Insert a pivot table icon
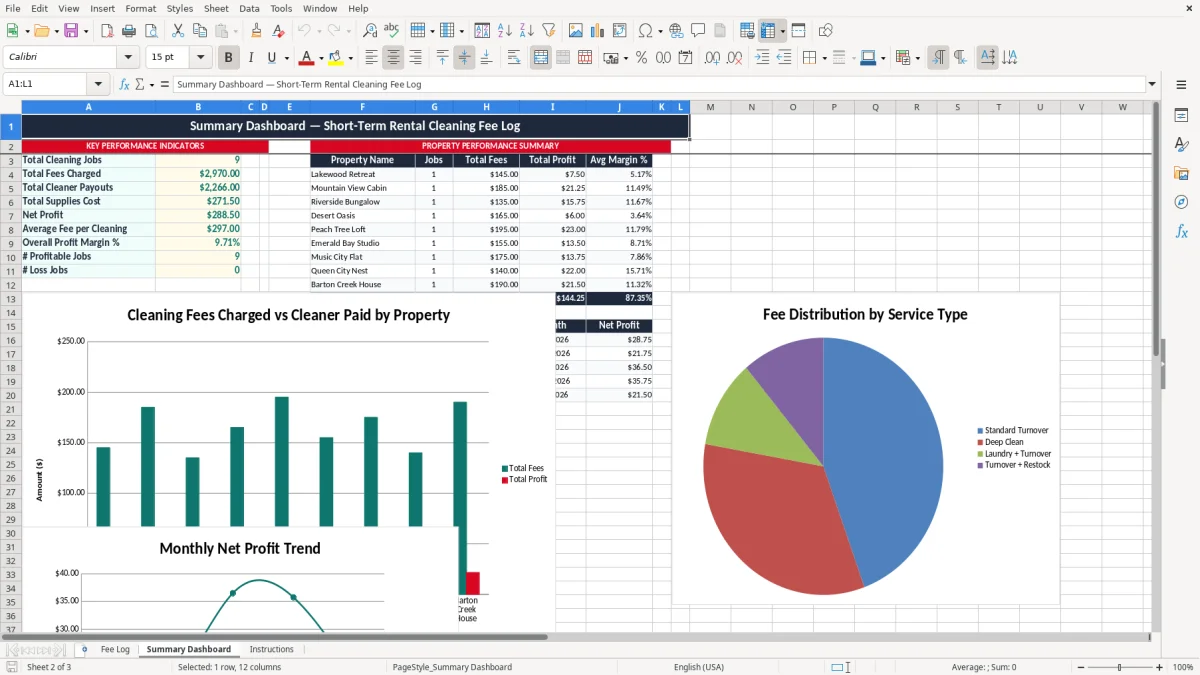The height and width of the screenshot is (675, 1200). pos(620,31)
